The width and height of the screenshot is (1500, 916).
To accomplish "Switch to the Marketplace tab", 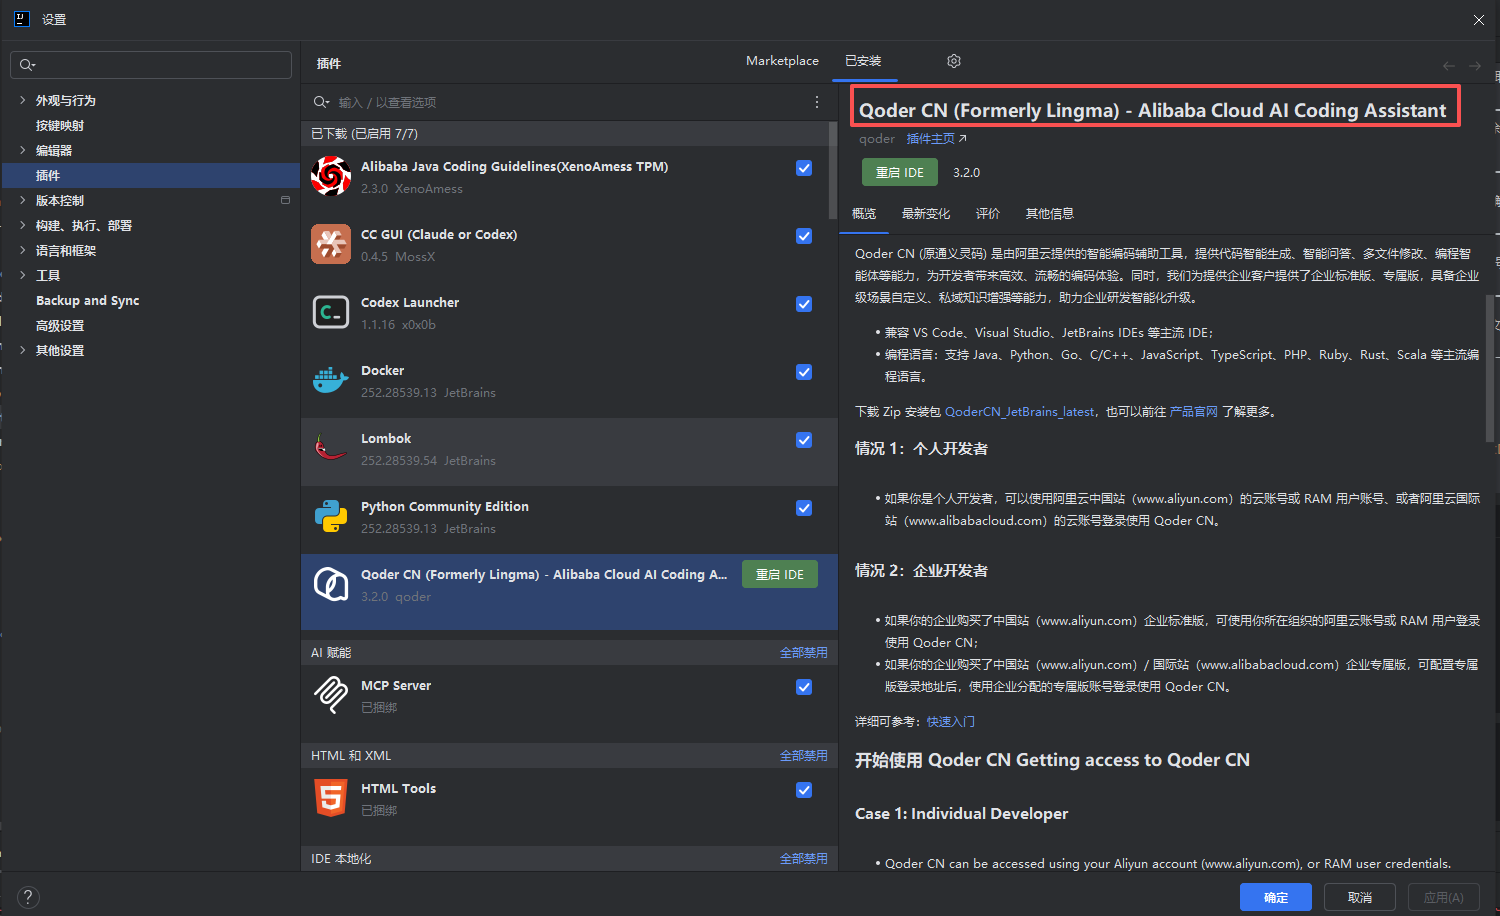I will [x=782, y=61].
